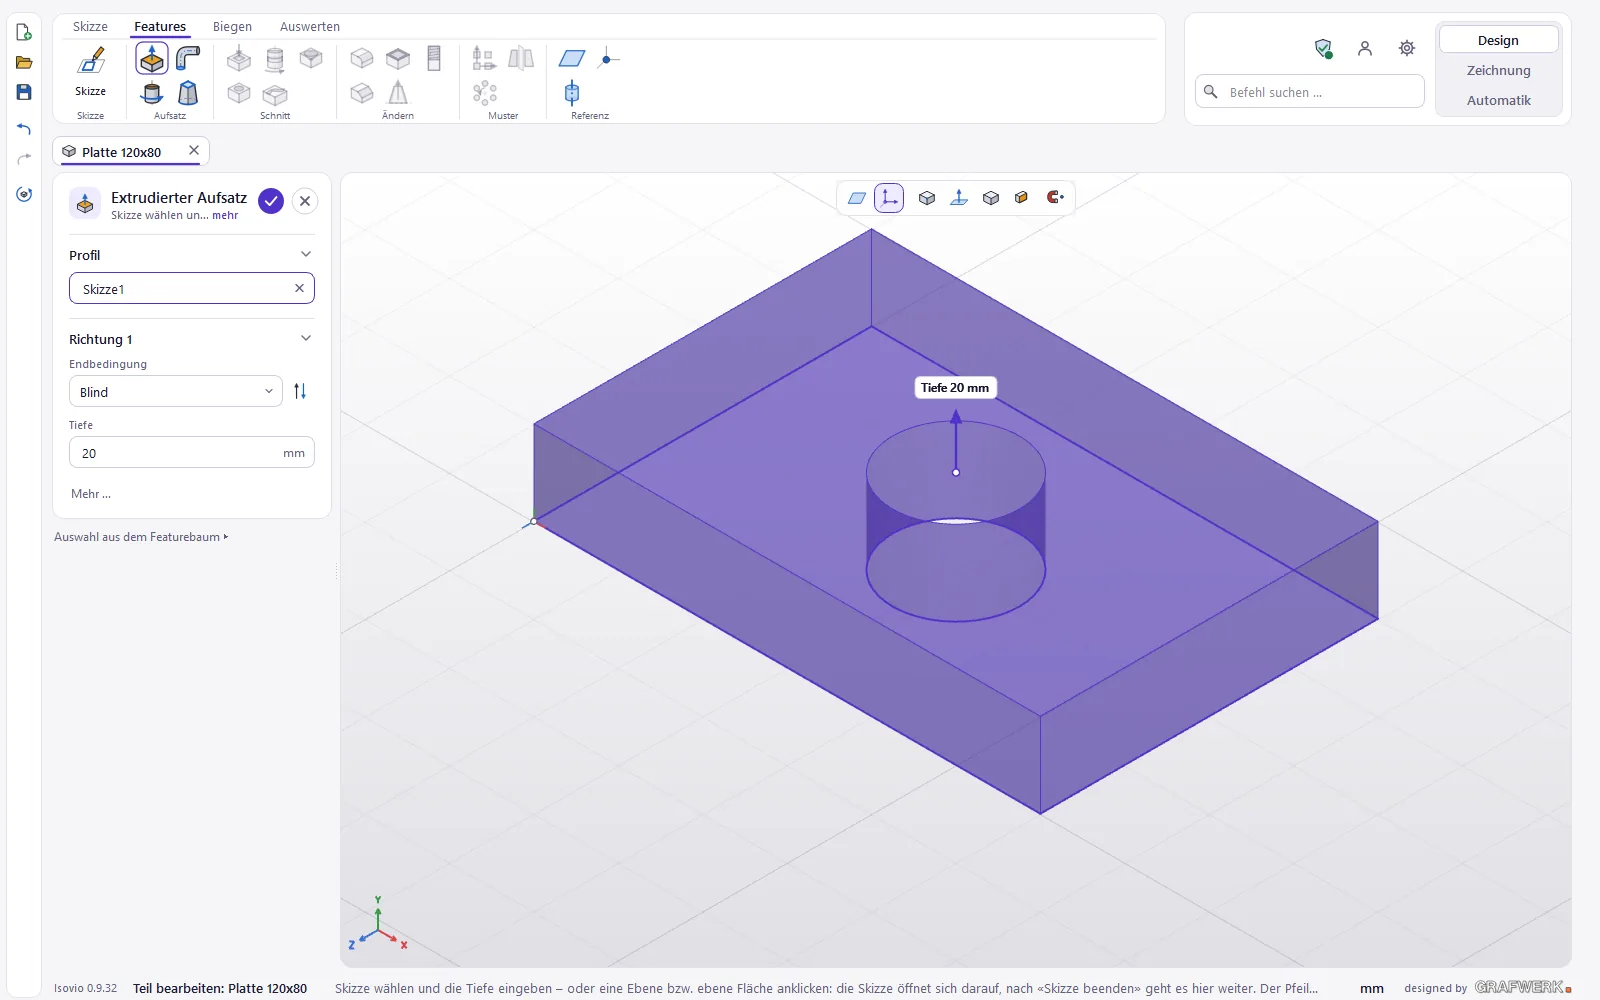1600x1000 pixels.
Task: Click the Befehl suchen search field
Action: [1310, 92]
